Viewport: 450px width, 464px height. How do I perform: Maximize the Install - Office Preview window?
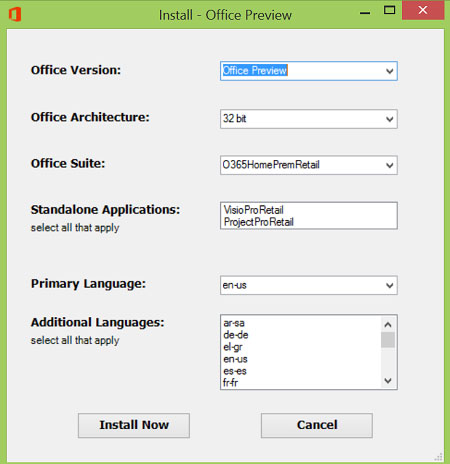click(389, 10)
